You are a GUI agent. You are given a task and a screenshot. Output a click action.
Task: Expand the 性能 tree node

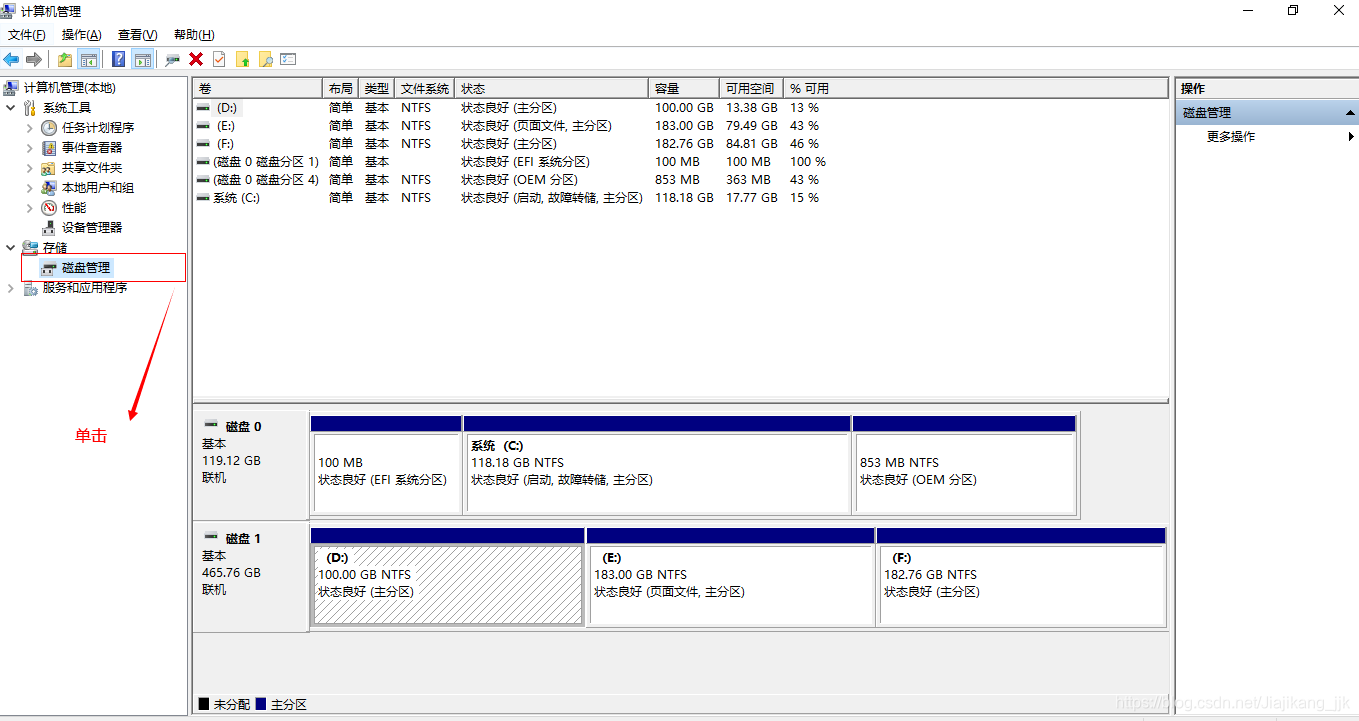30,208
